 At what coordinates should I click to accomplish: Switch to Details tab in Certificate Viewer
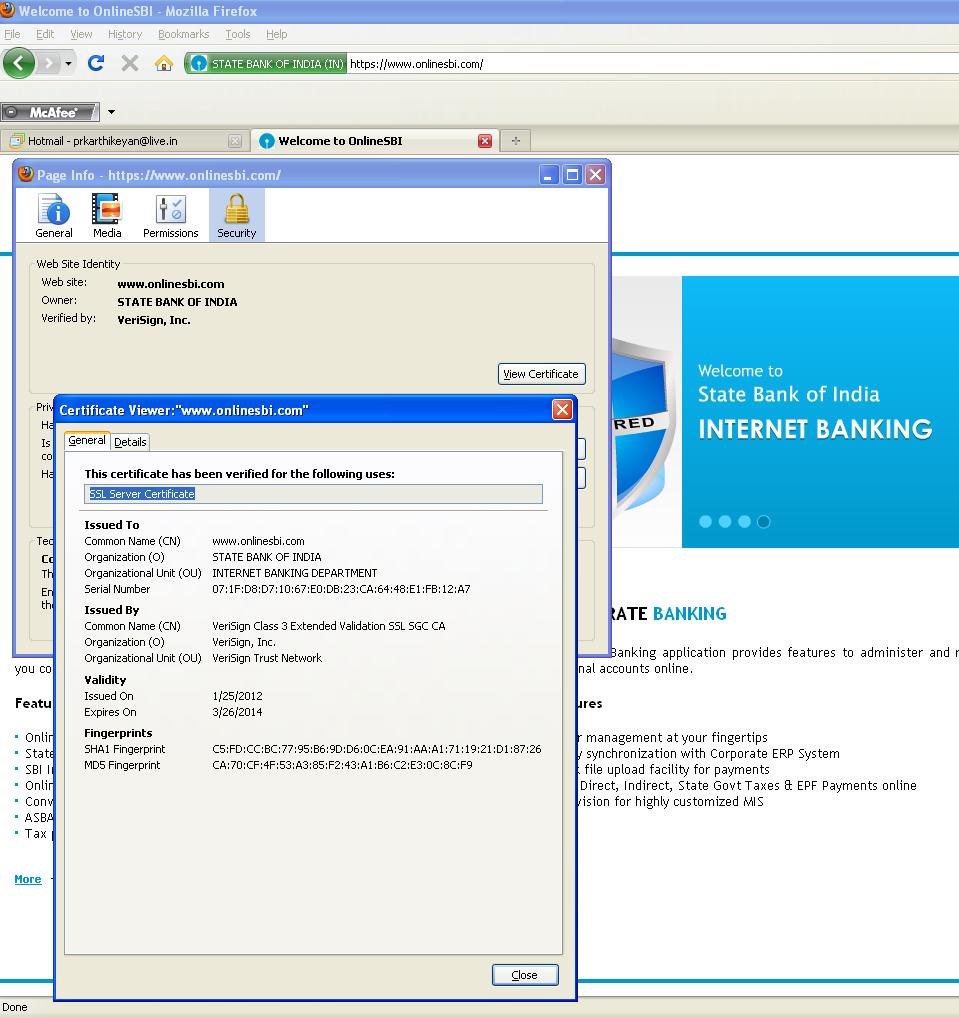click(x=130, y=442)
